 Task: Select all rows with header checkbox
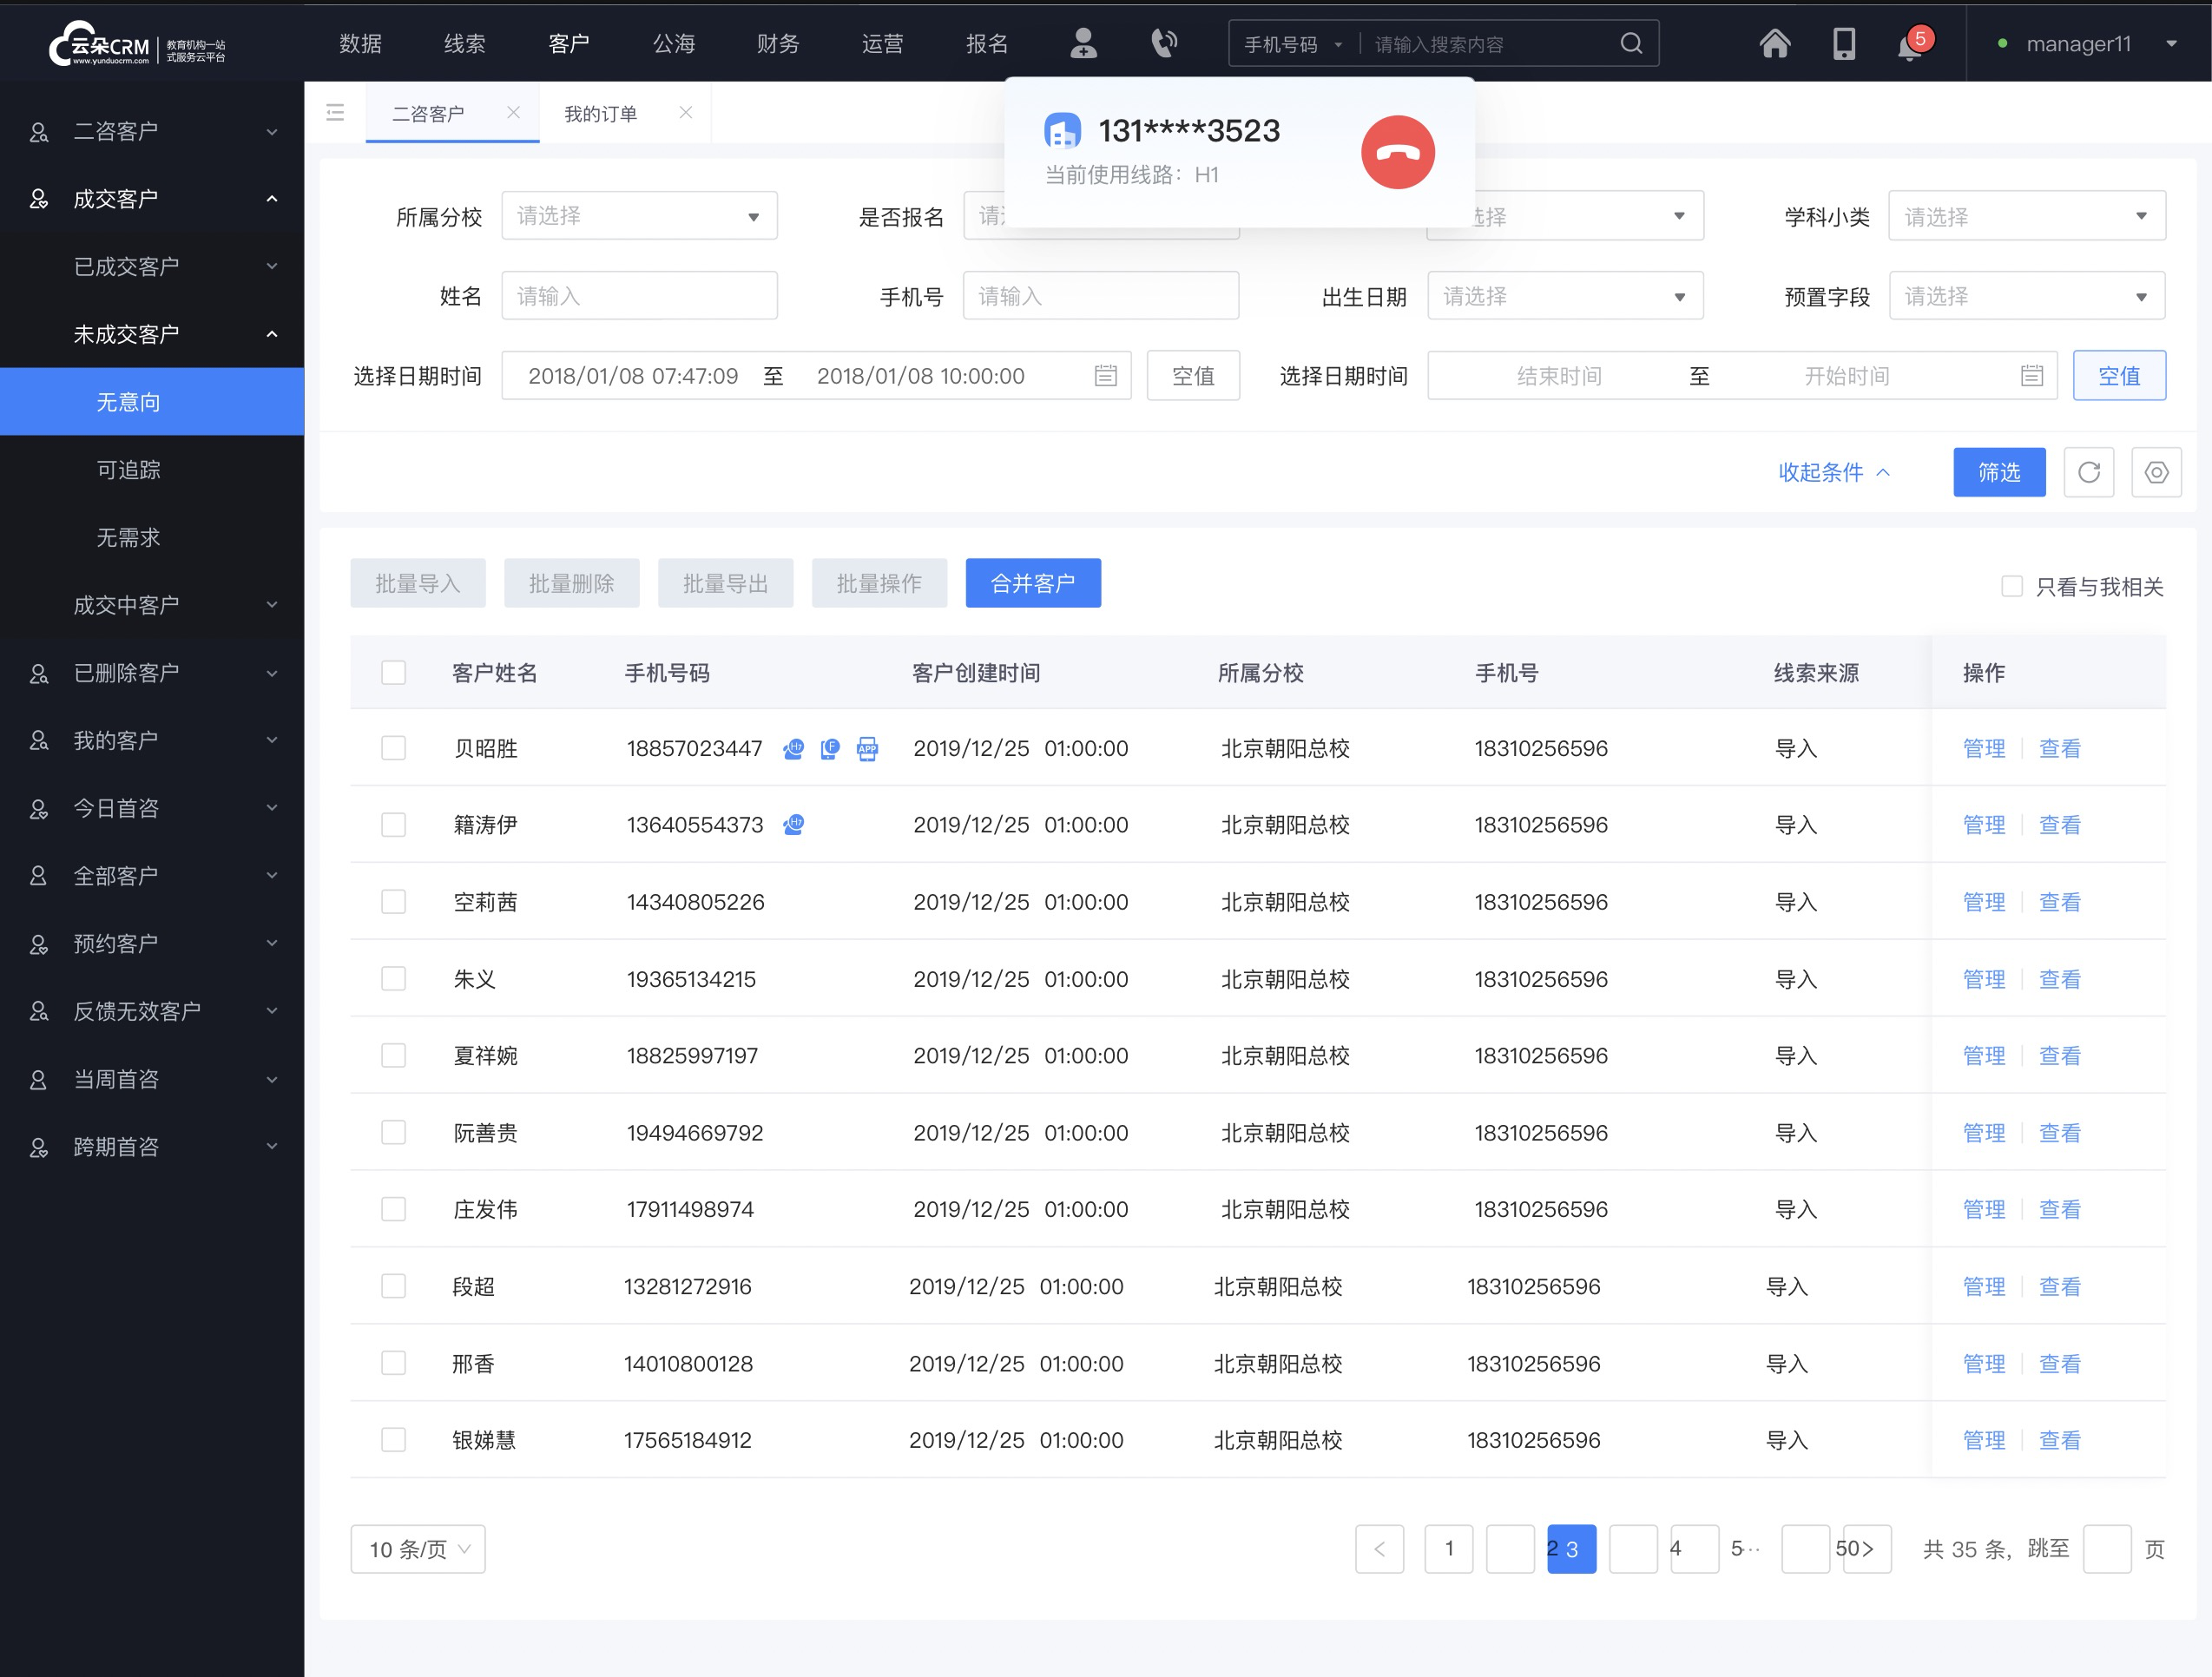(392, 671)
